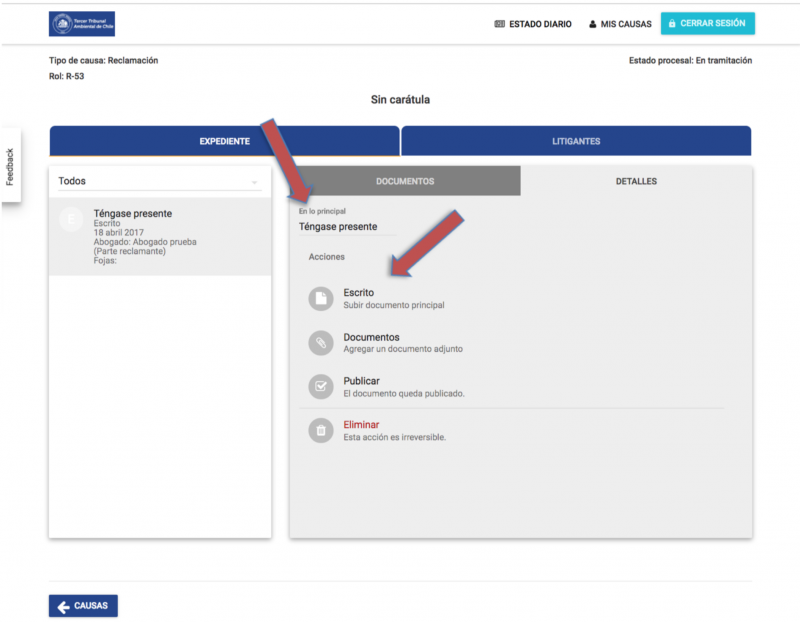This screenshot has height=622, width=800.
Task: Click the Documentos paperclip icon
Action: click(x=320, y=343)
